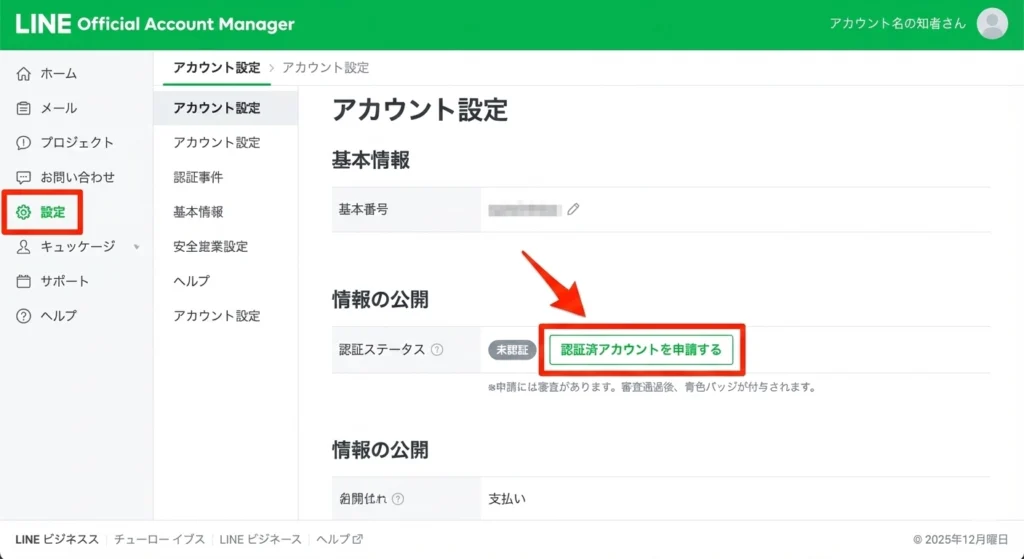Click the help icon next to 認証ステータス

[x=437, y=350]
